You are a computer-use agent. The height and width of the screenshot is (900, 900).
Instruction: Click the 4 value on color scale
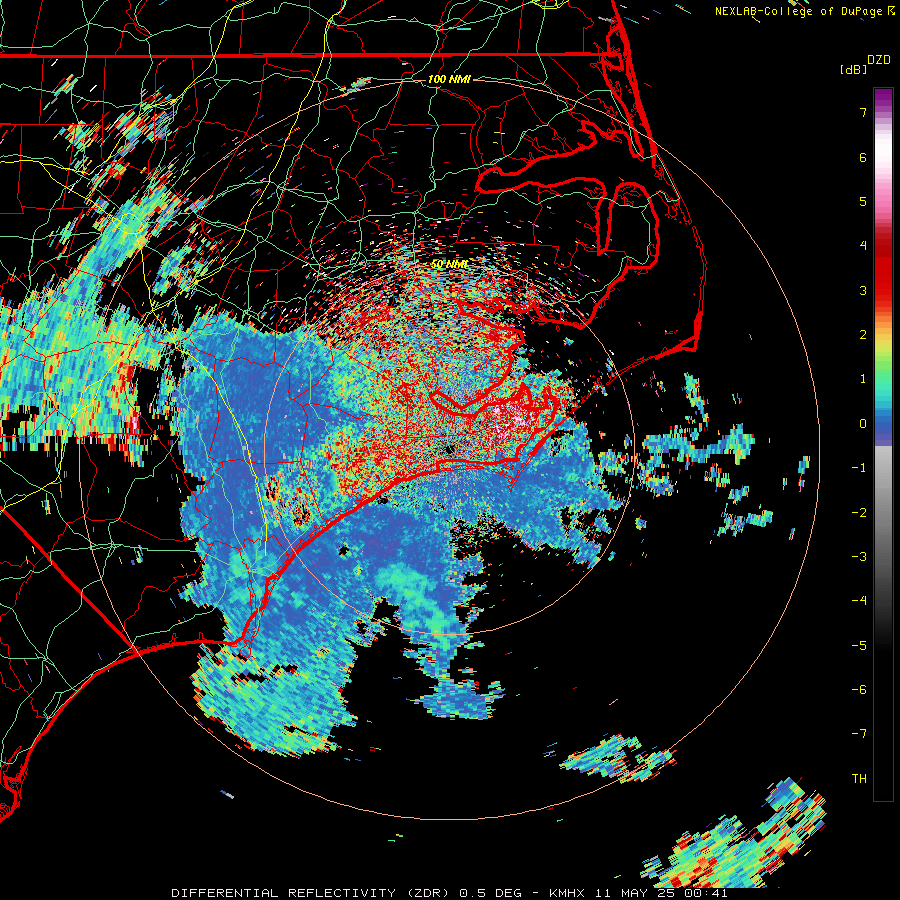pyautogui.click(x=863, y=246)
